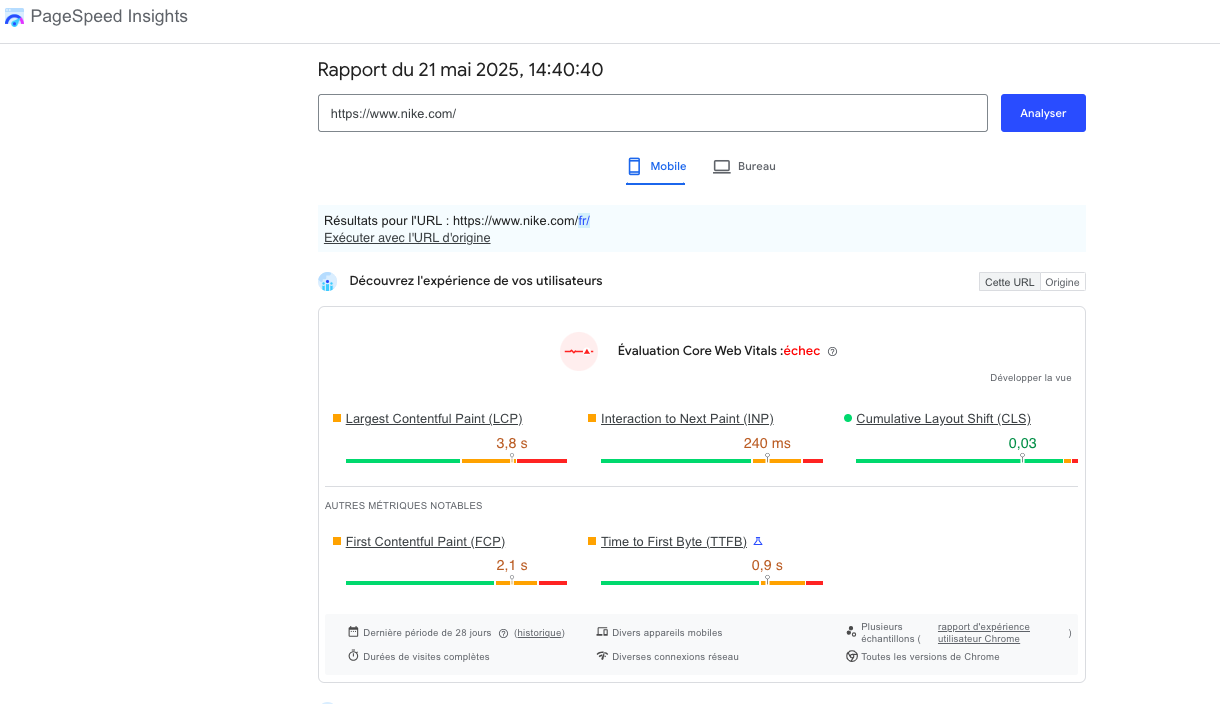Open the Core Web Vitals help icon
The width and height of the screenshot is (1220, 704).
click(x=832, y=352)
